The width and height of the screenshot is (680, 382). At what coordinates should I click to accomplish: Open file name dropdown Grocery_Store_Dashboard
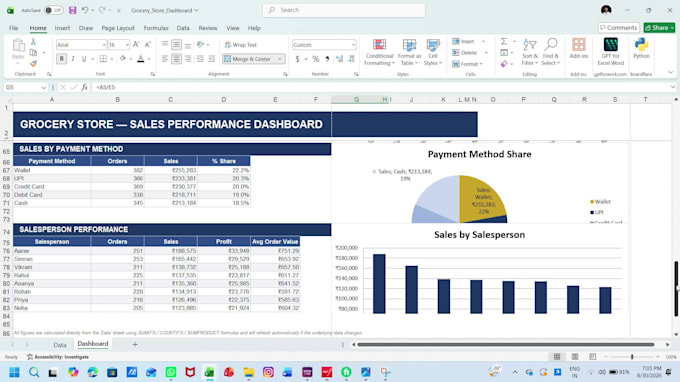coord(165,10)
